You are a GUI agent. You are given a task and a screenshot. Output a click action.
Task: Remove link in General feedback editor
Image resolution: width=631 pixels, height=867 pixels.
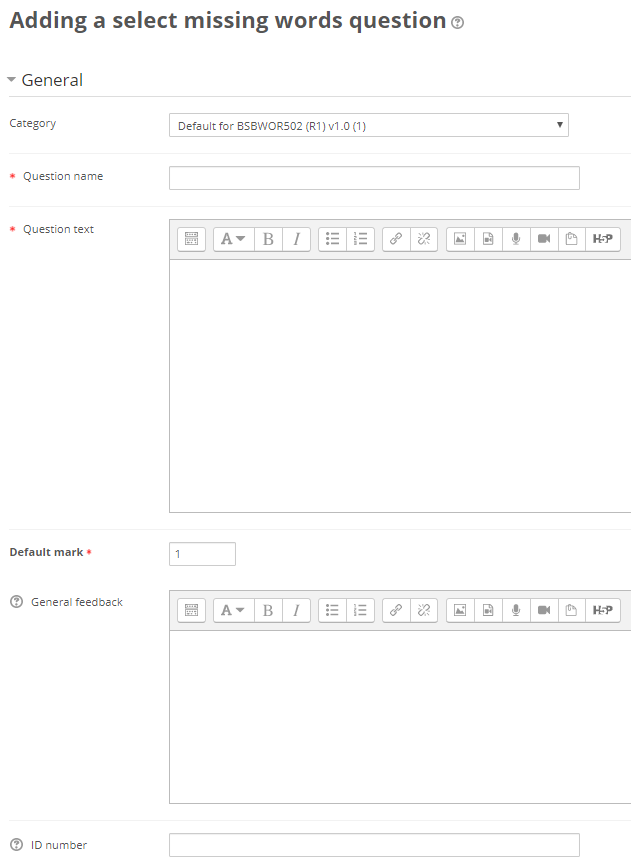[x=424, y=610]
